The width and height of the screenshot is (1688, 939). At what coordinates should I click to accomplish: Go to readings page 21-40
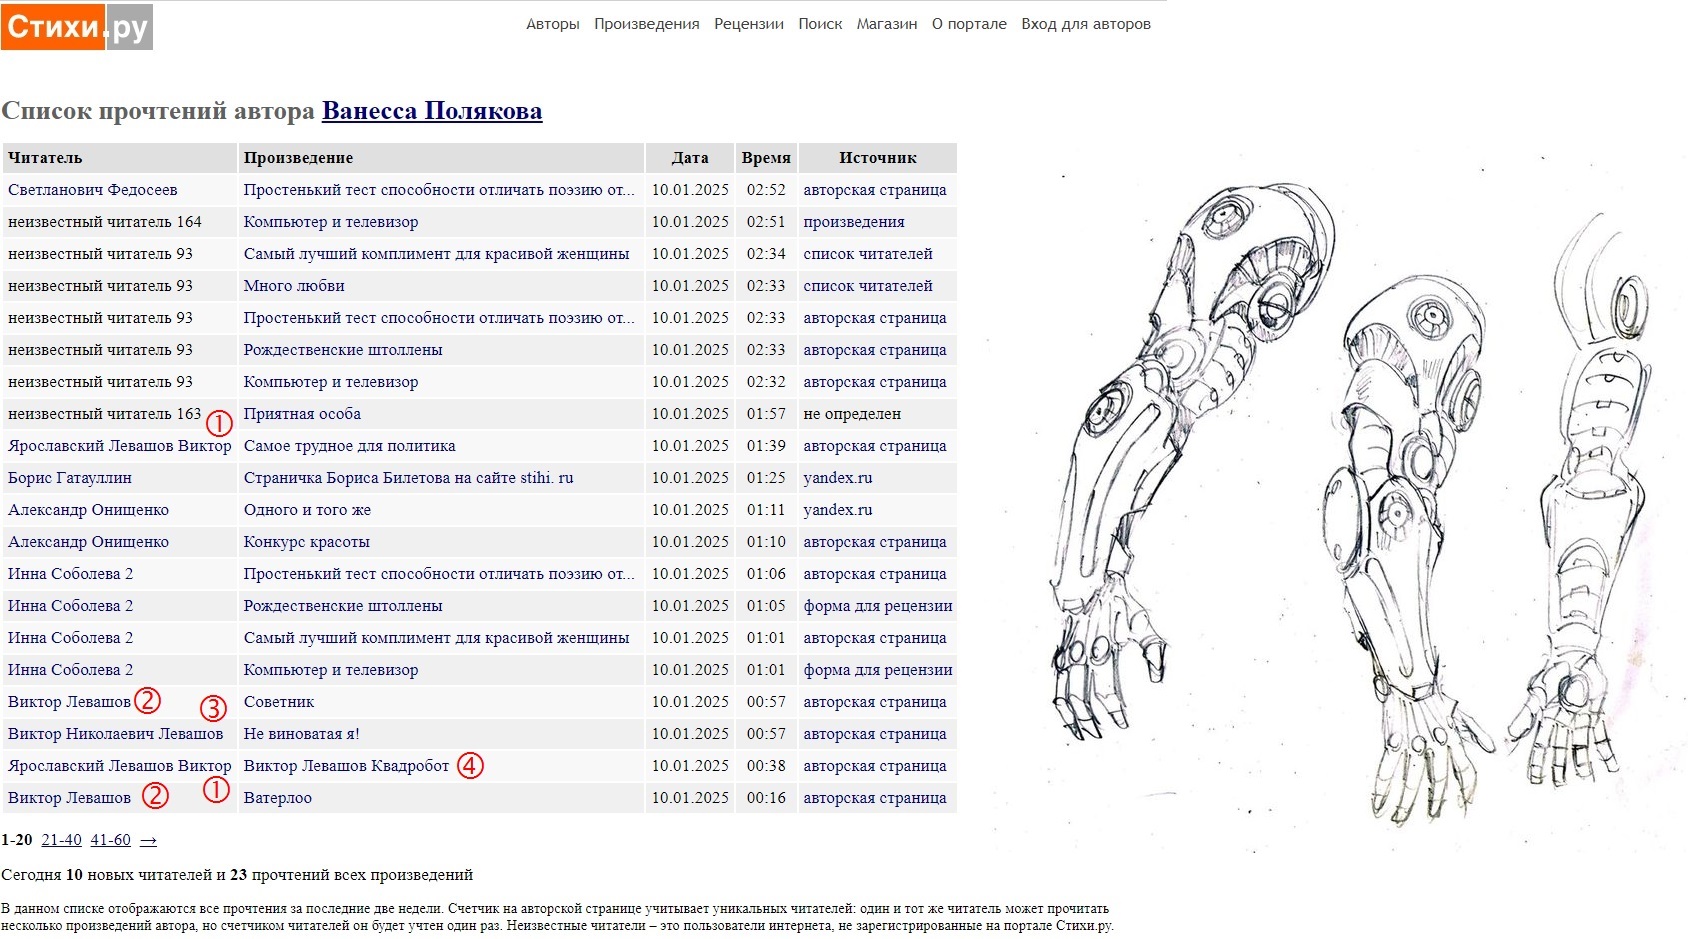coord(61,840)
